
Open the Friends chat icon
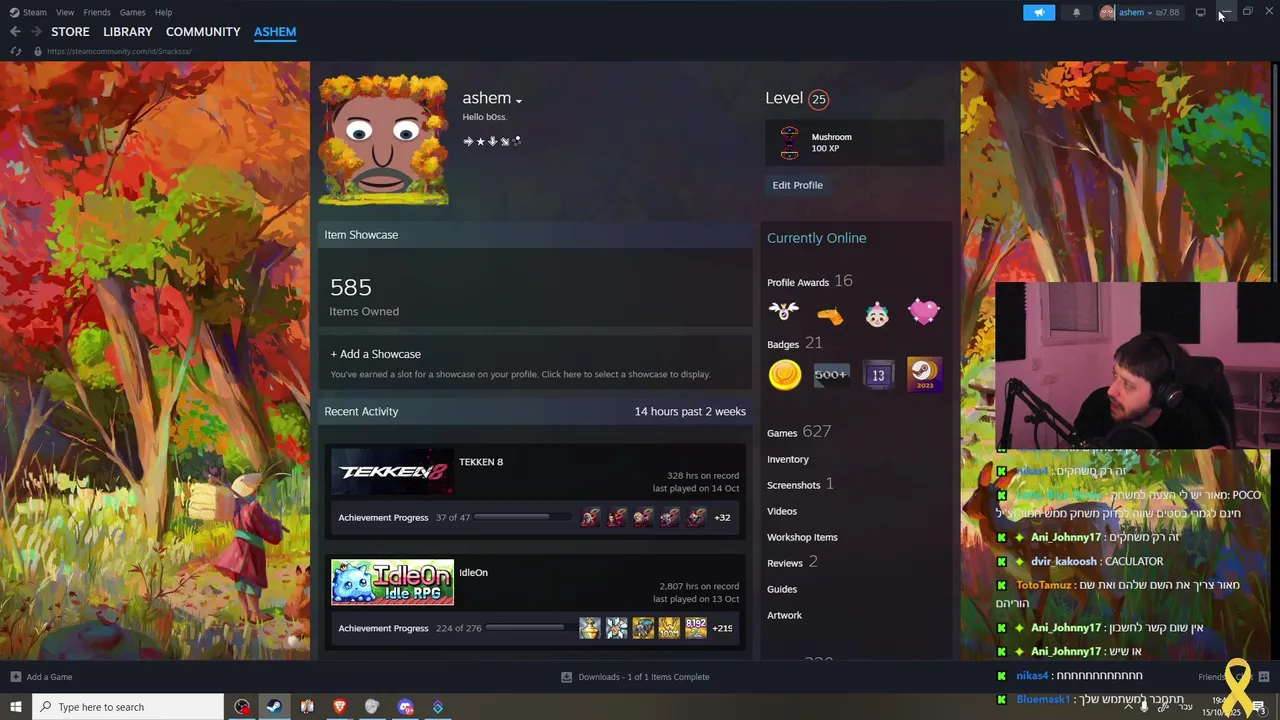pos(1264,677)
